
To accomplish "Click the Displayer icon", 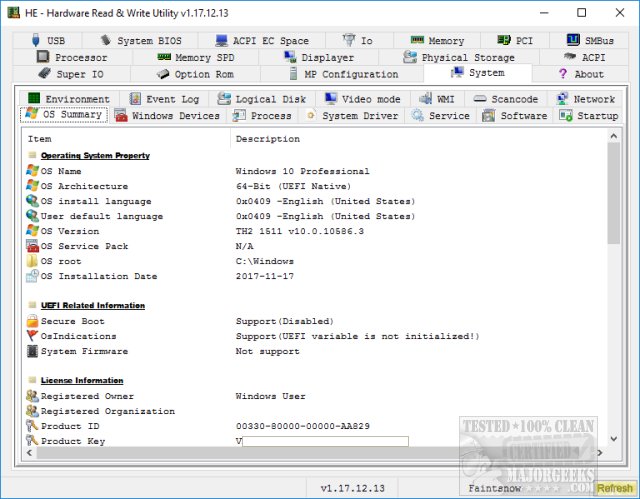I will (x=290, y=57).
